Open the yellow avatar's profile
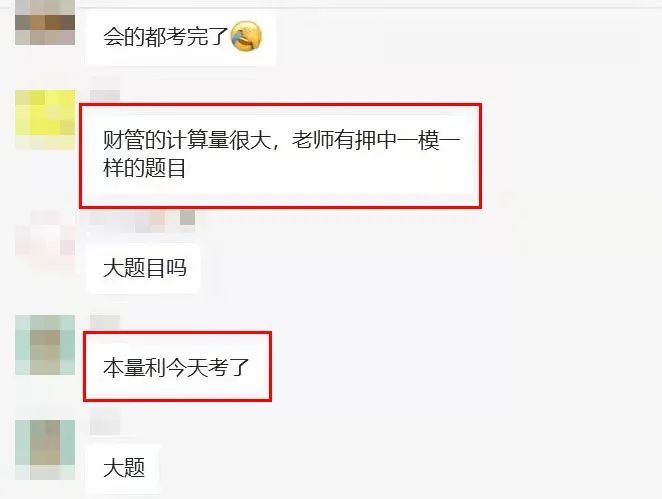This screenshot has width=662, height=499. (45, 120)
